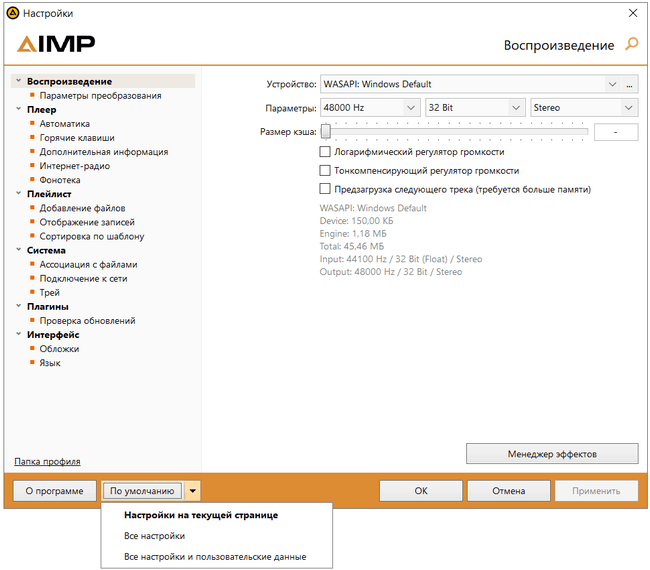
Task: Select Сортировка по шаблону item
Action: pos(92,236)
